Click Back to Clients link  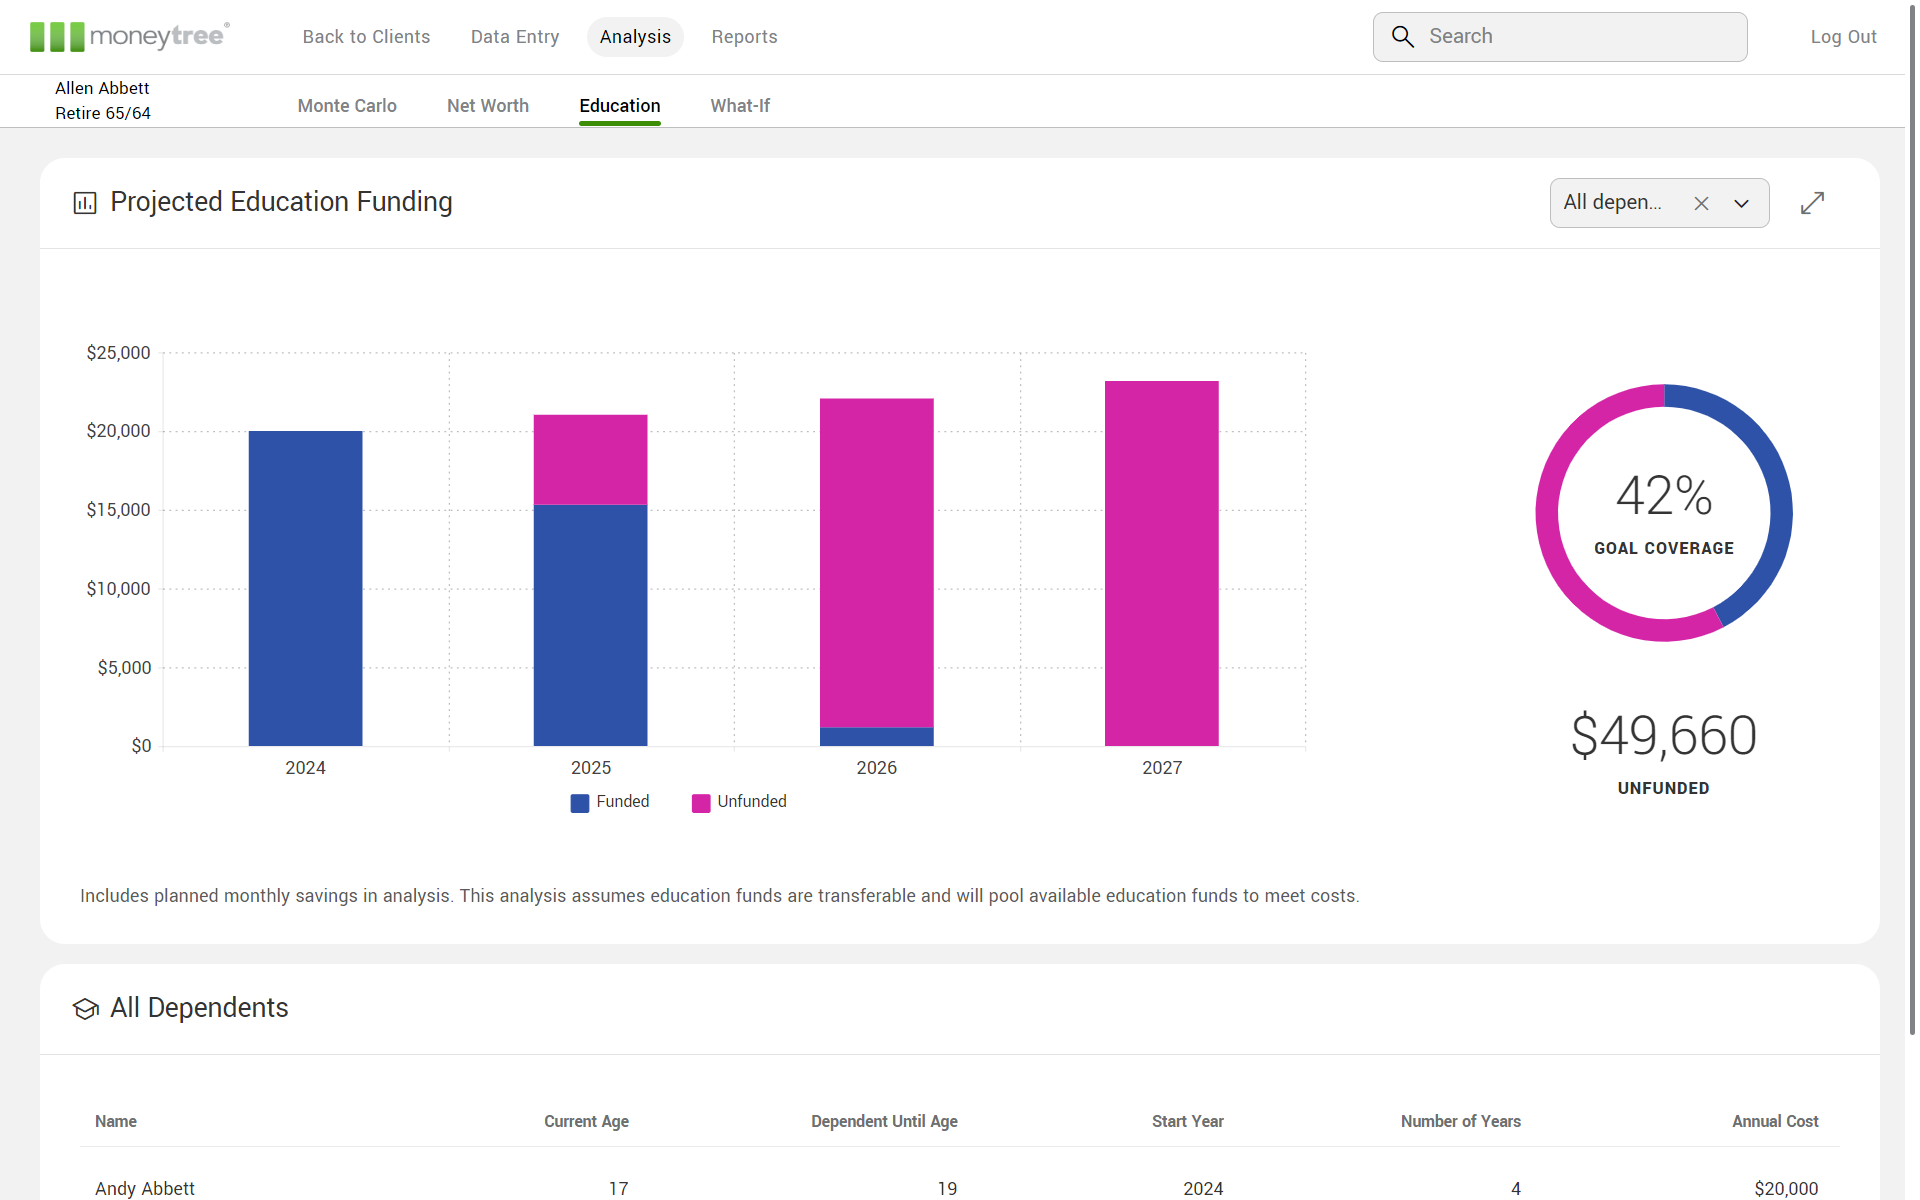click(x=366, y=37)
